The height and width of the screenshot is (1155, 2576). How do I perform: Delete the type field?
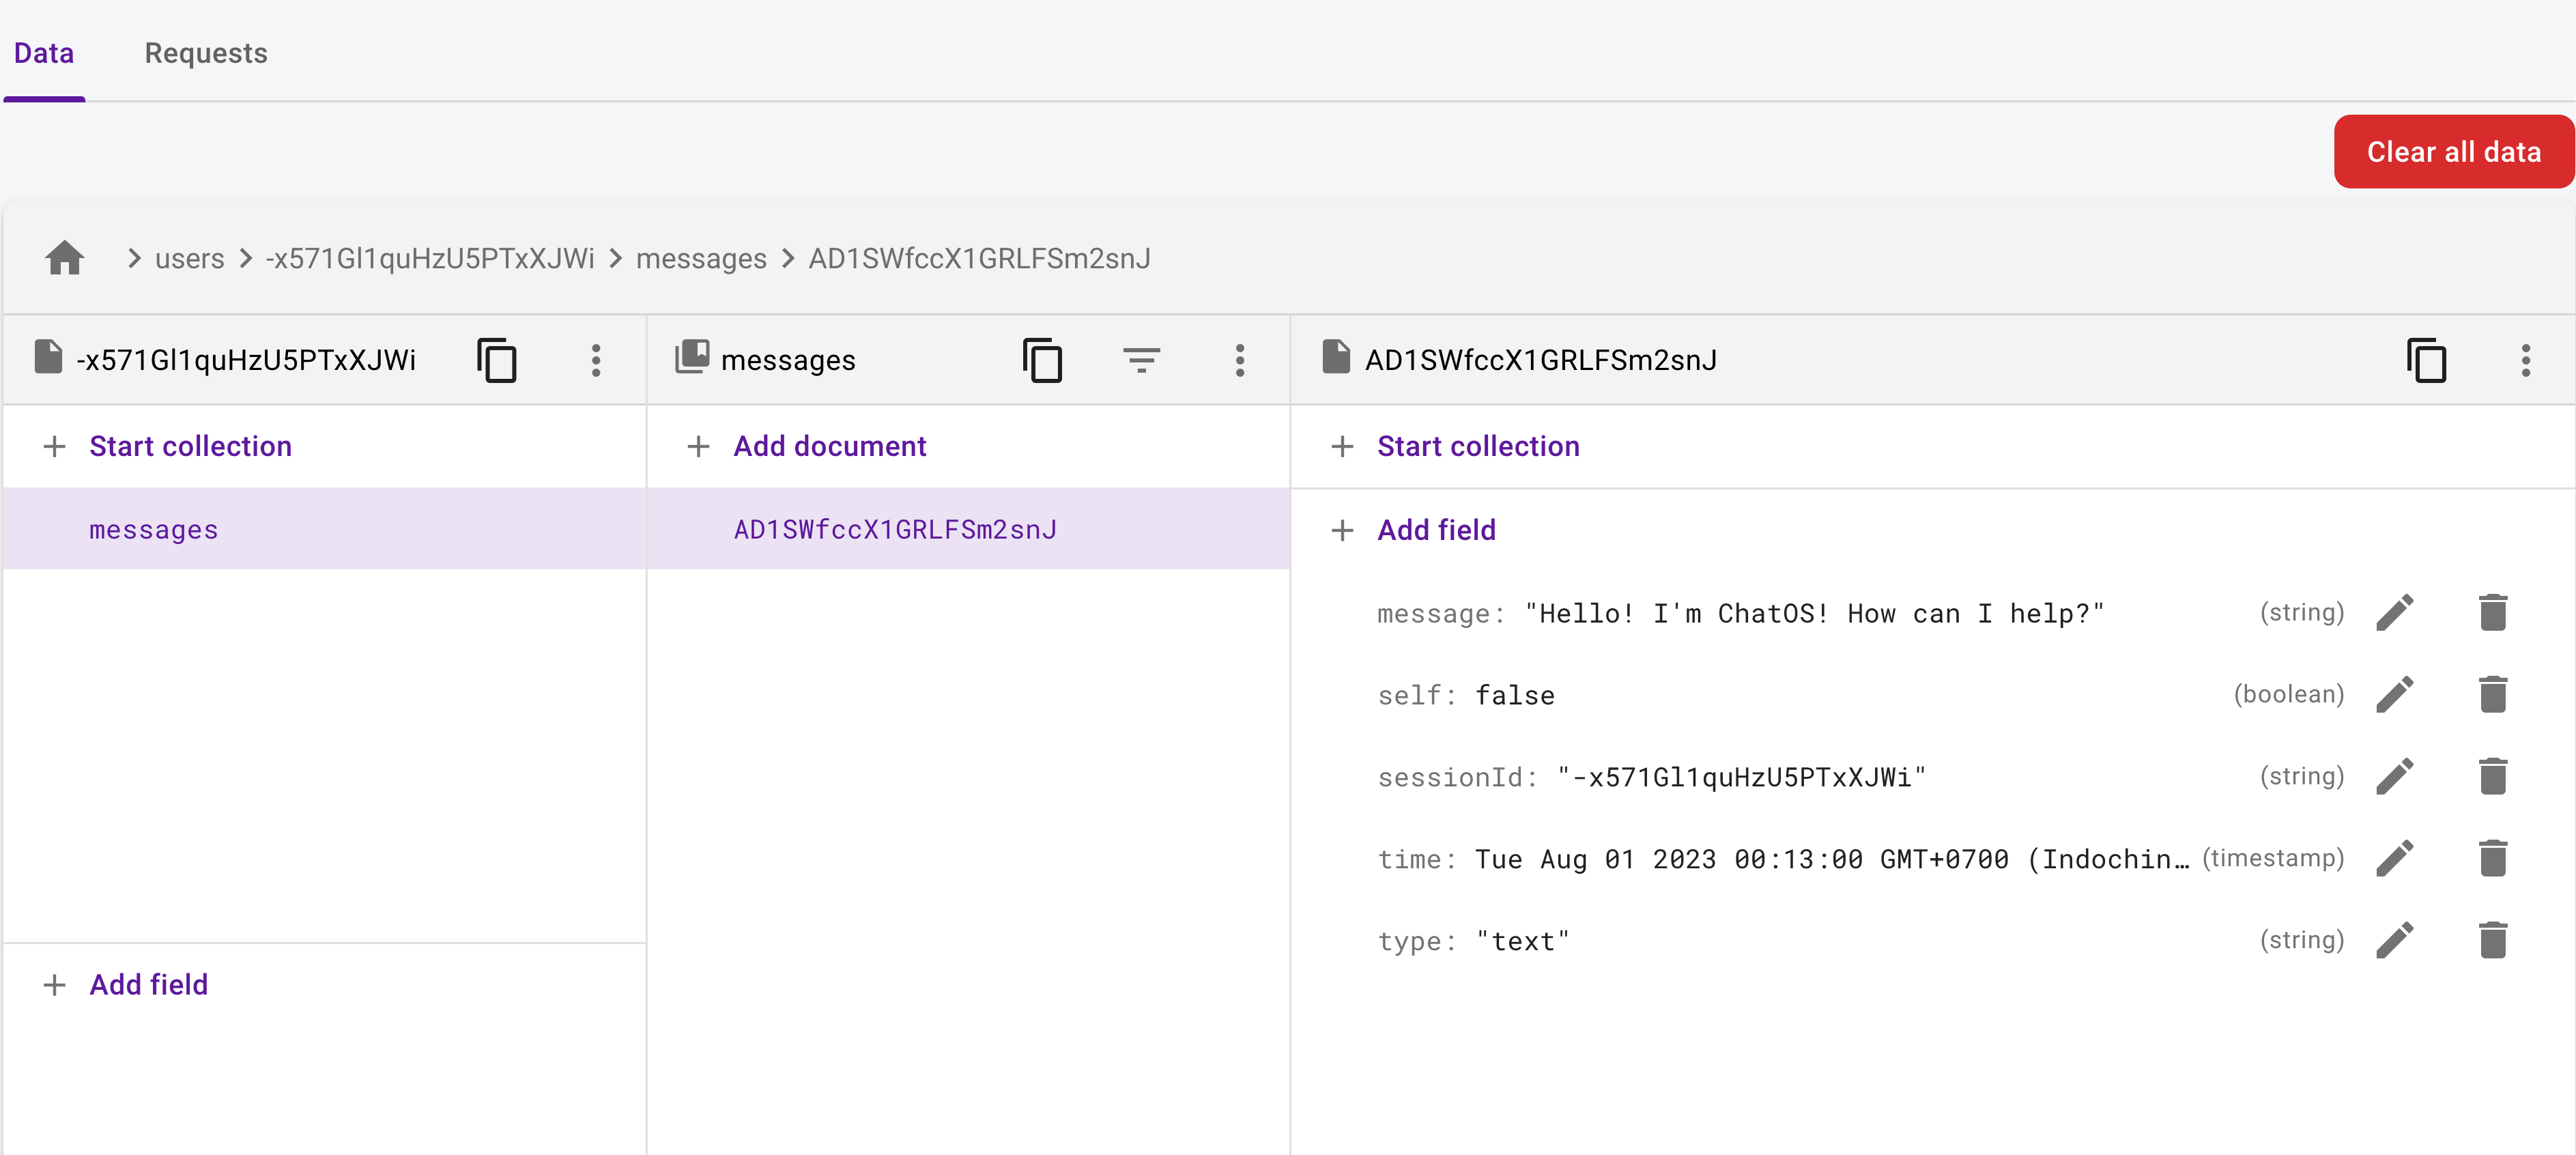2493,941
